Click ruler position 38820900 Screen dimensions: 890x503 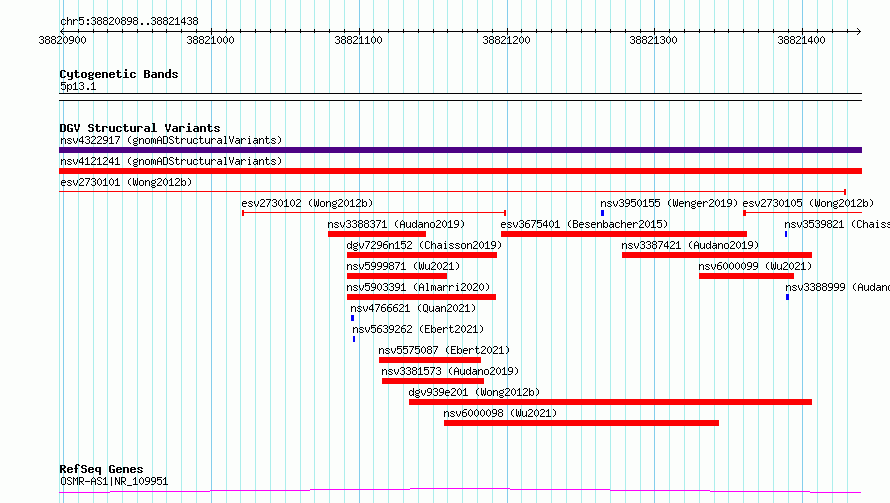coord(62,40)
